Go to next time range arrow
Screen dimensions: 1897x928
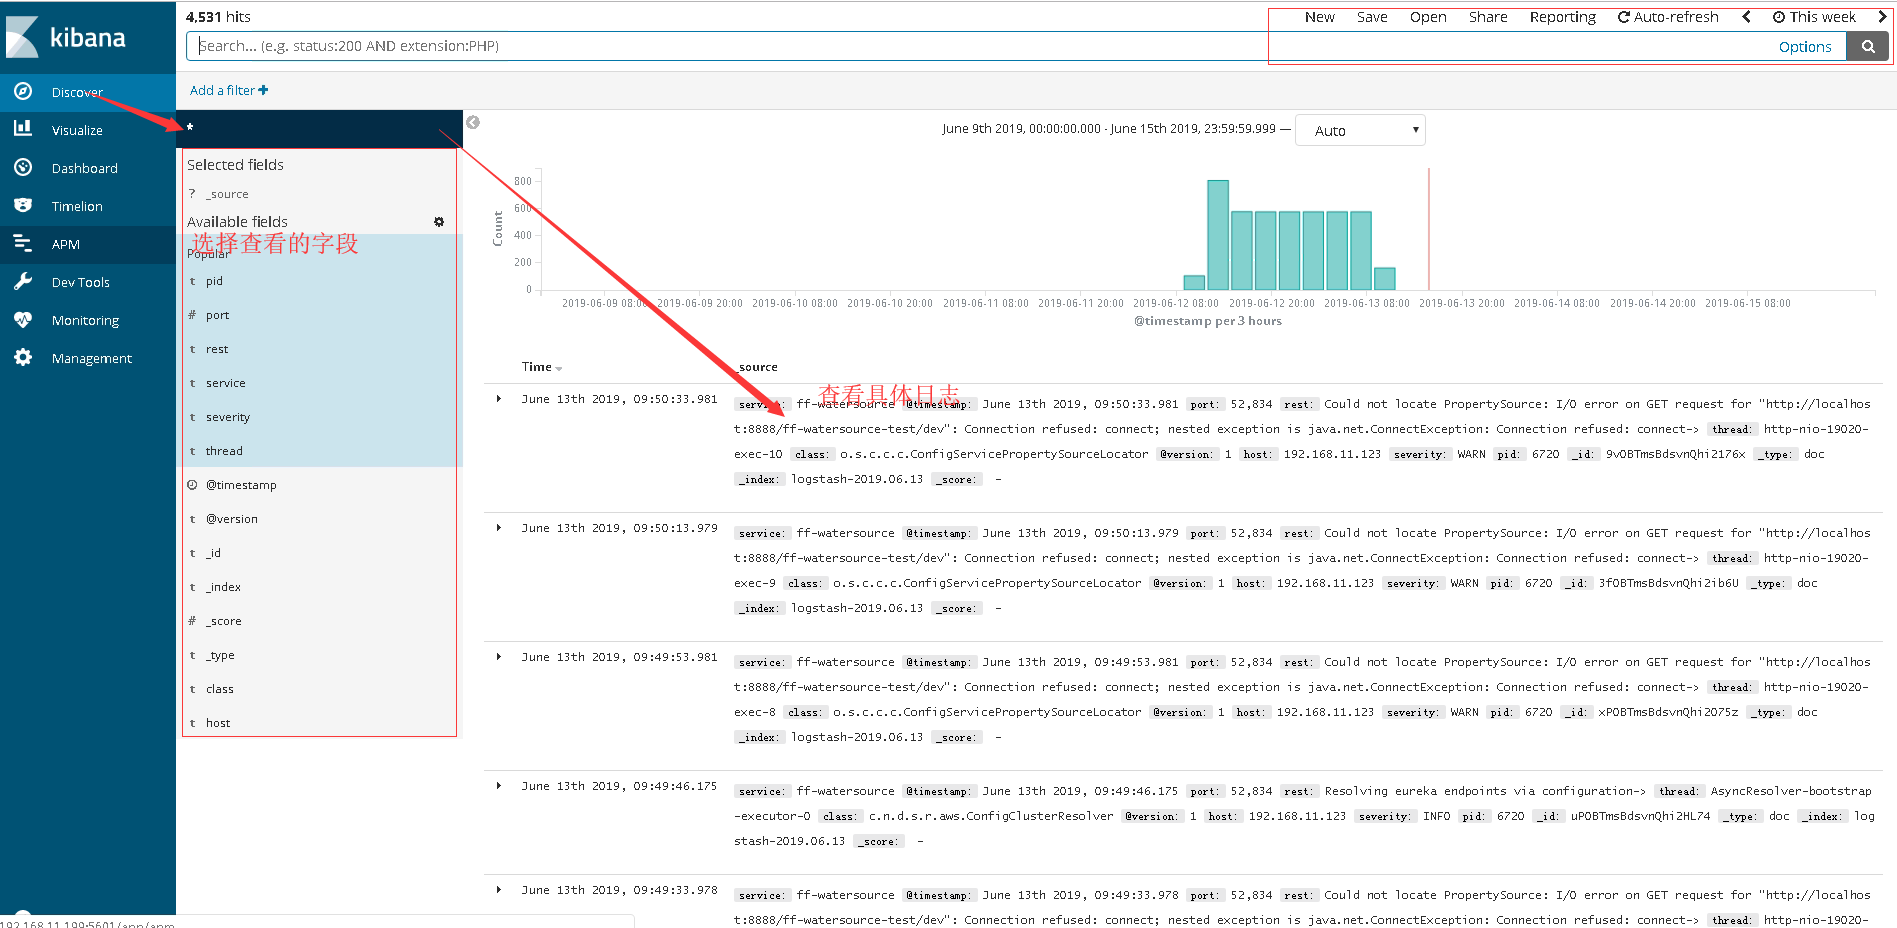pos(1882,17)
